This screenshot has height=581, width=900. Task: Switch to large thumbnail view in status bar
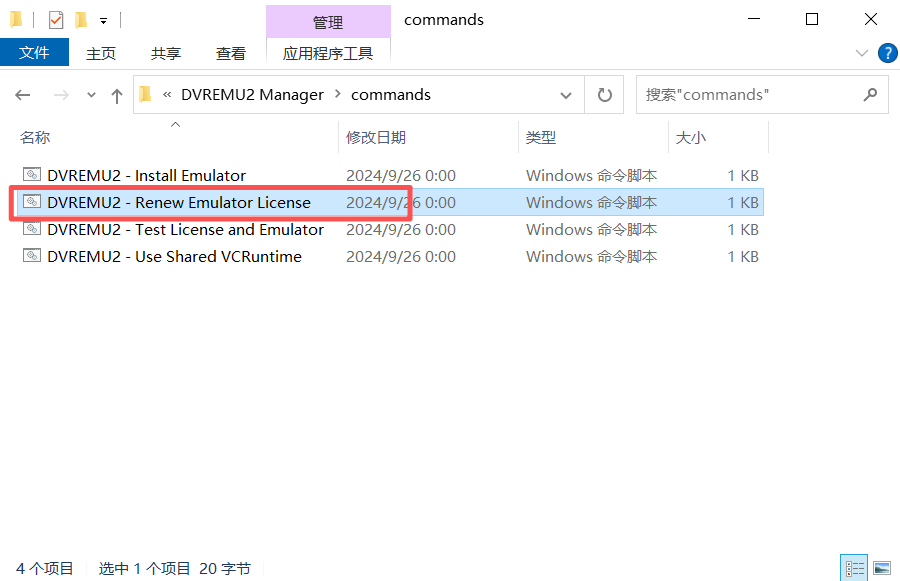[x=884, y=567]
